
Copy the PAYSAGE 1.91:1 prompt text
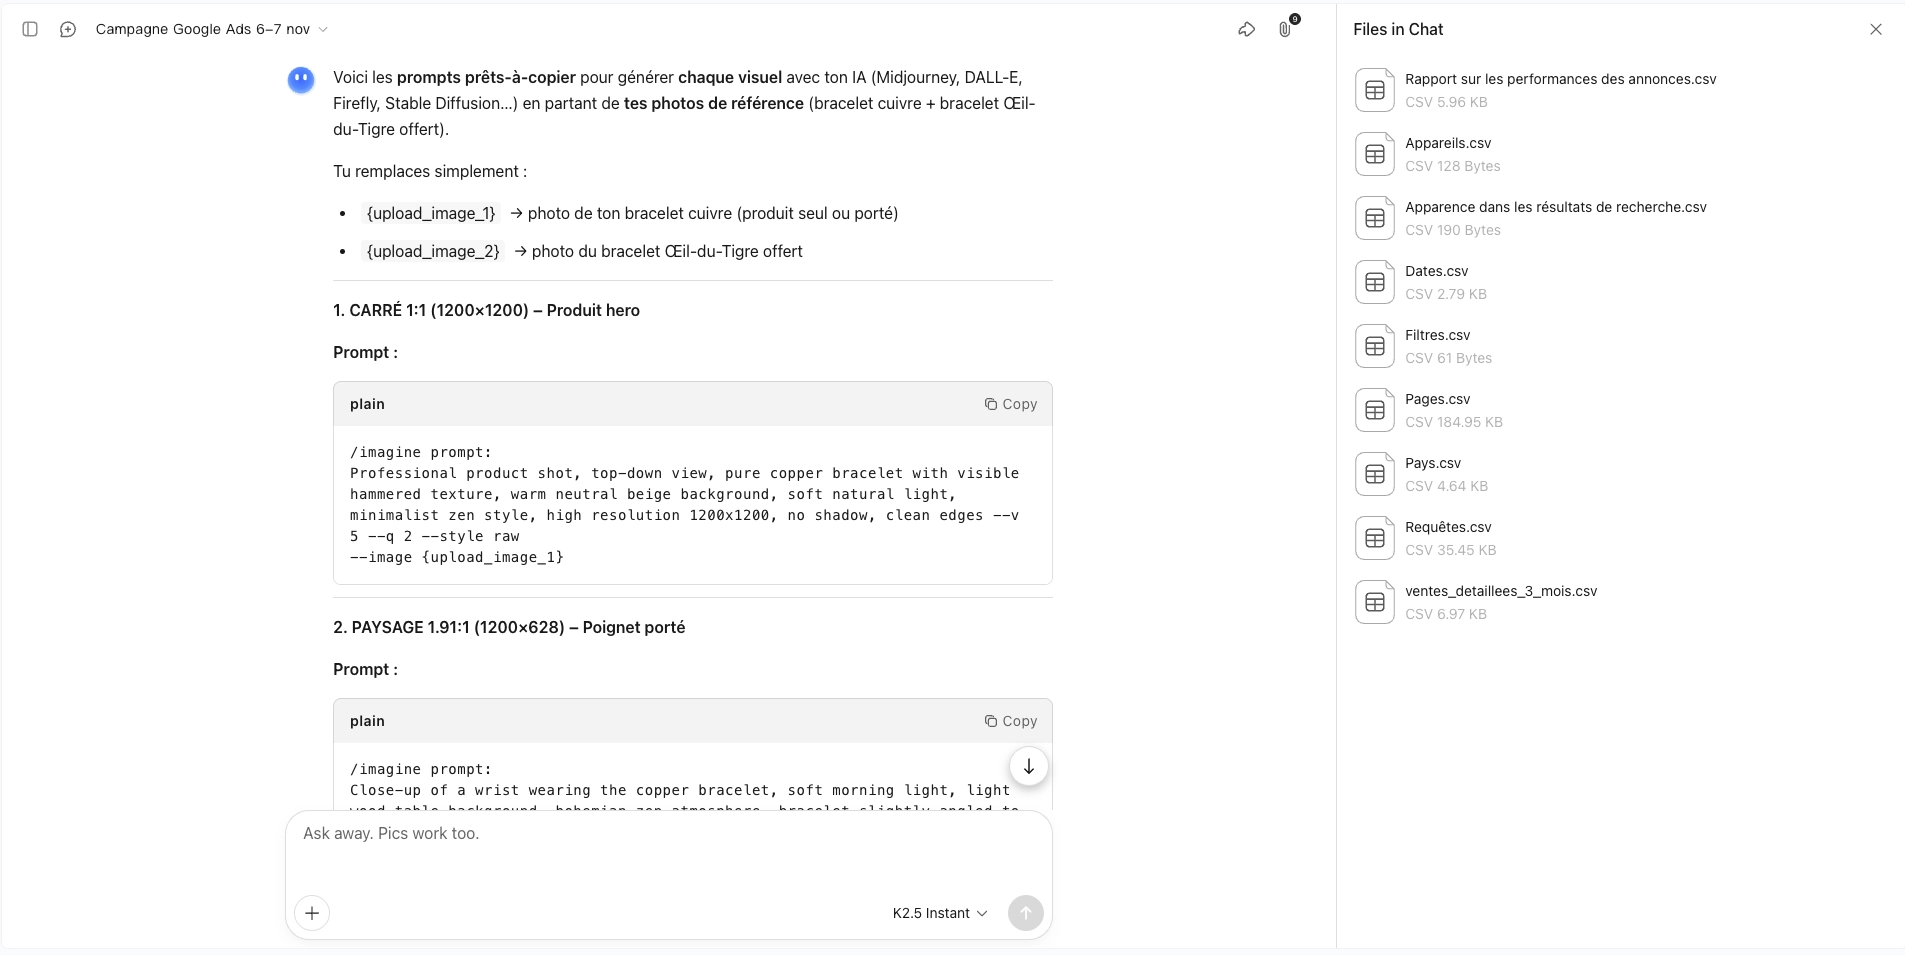pyautogui.click(x=1011, y=720)
